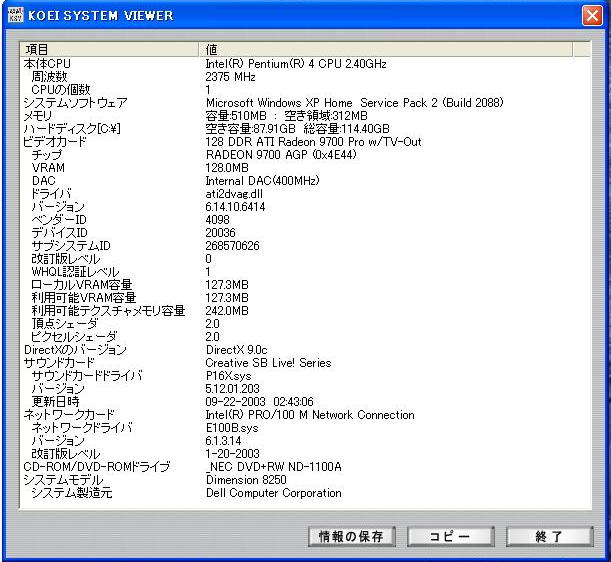Screen dimensions: 611x562
Task: Select the DirectX 9.0c value
Action: click(237, 350)
